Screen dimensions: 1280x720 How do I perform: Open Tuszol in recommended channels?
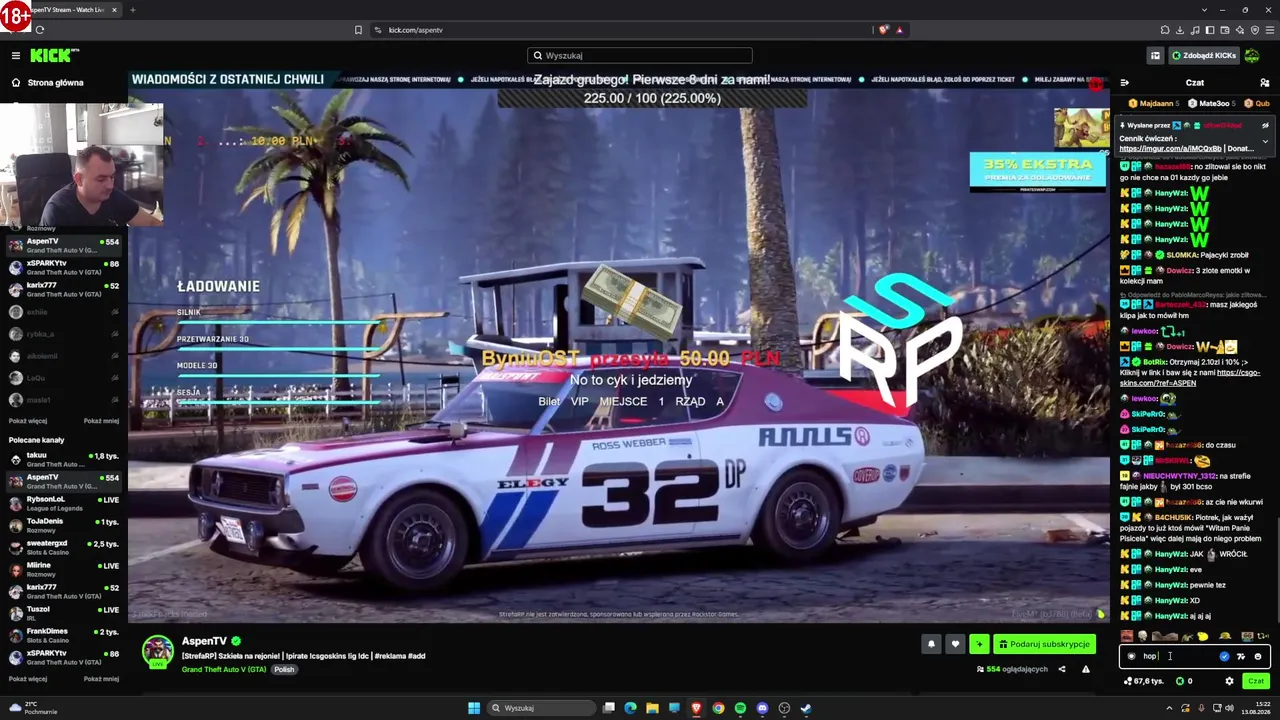click(63, 612)
